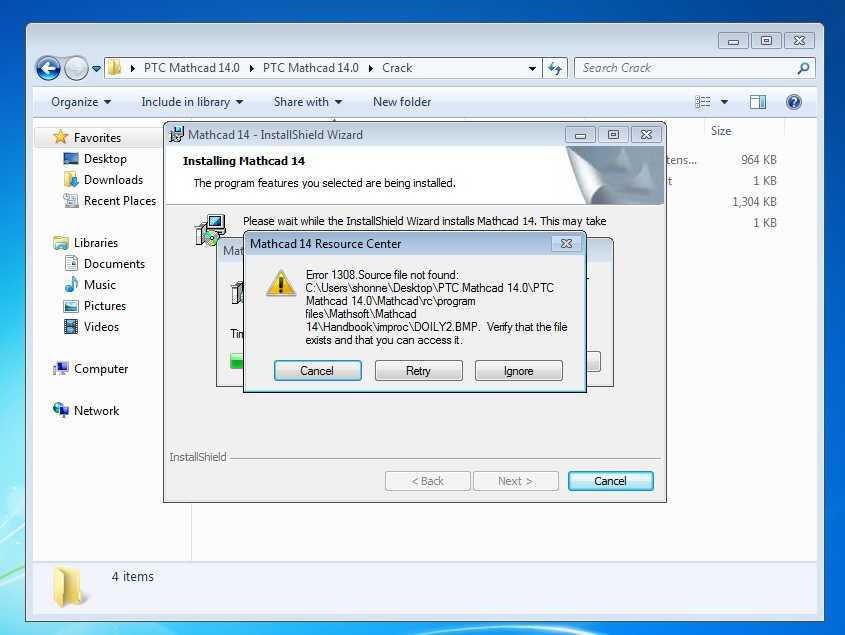Open the Share with menu
The image size is (845, 635).
click(x=308, y=102)
